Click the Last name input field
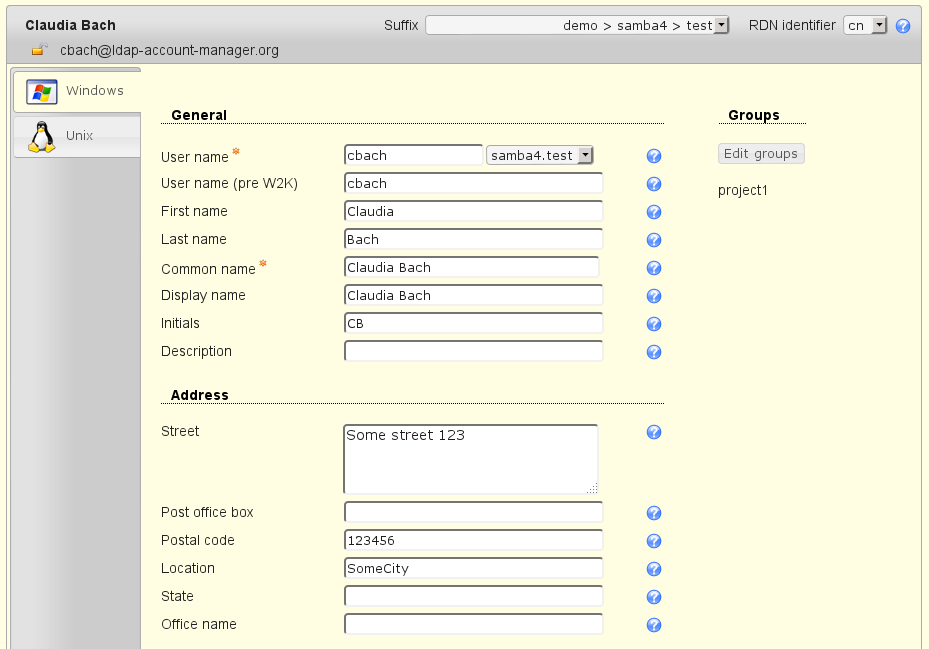 (x=473, y=239)
